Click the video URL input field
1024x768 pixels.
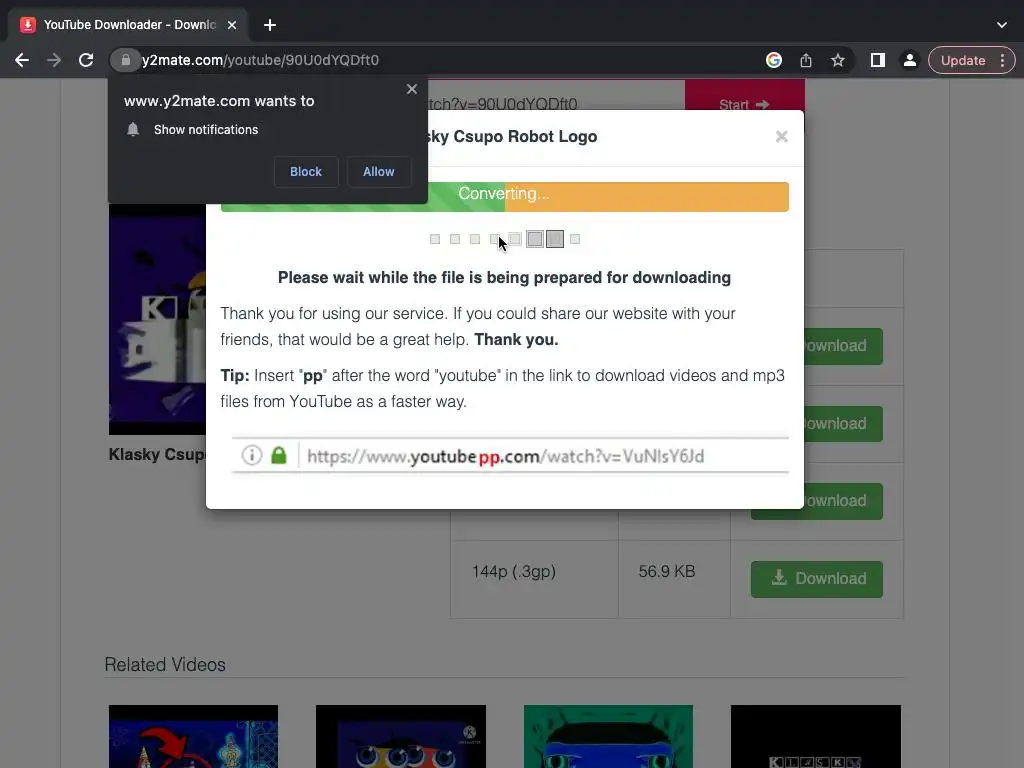tap(556, 95)
